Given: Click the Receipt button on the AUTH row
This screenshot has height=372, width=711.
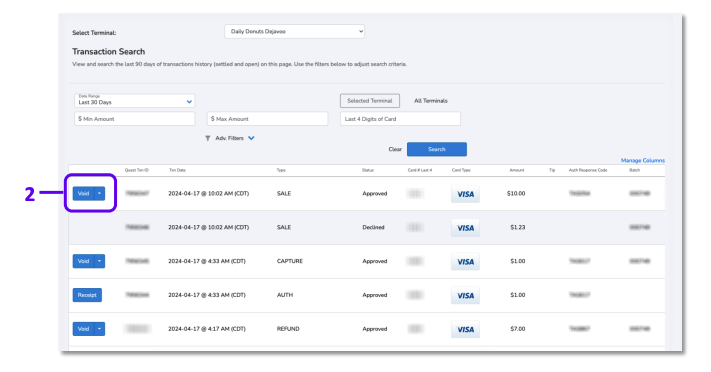Looking at the screenshot, I should 87,295.
